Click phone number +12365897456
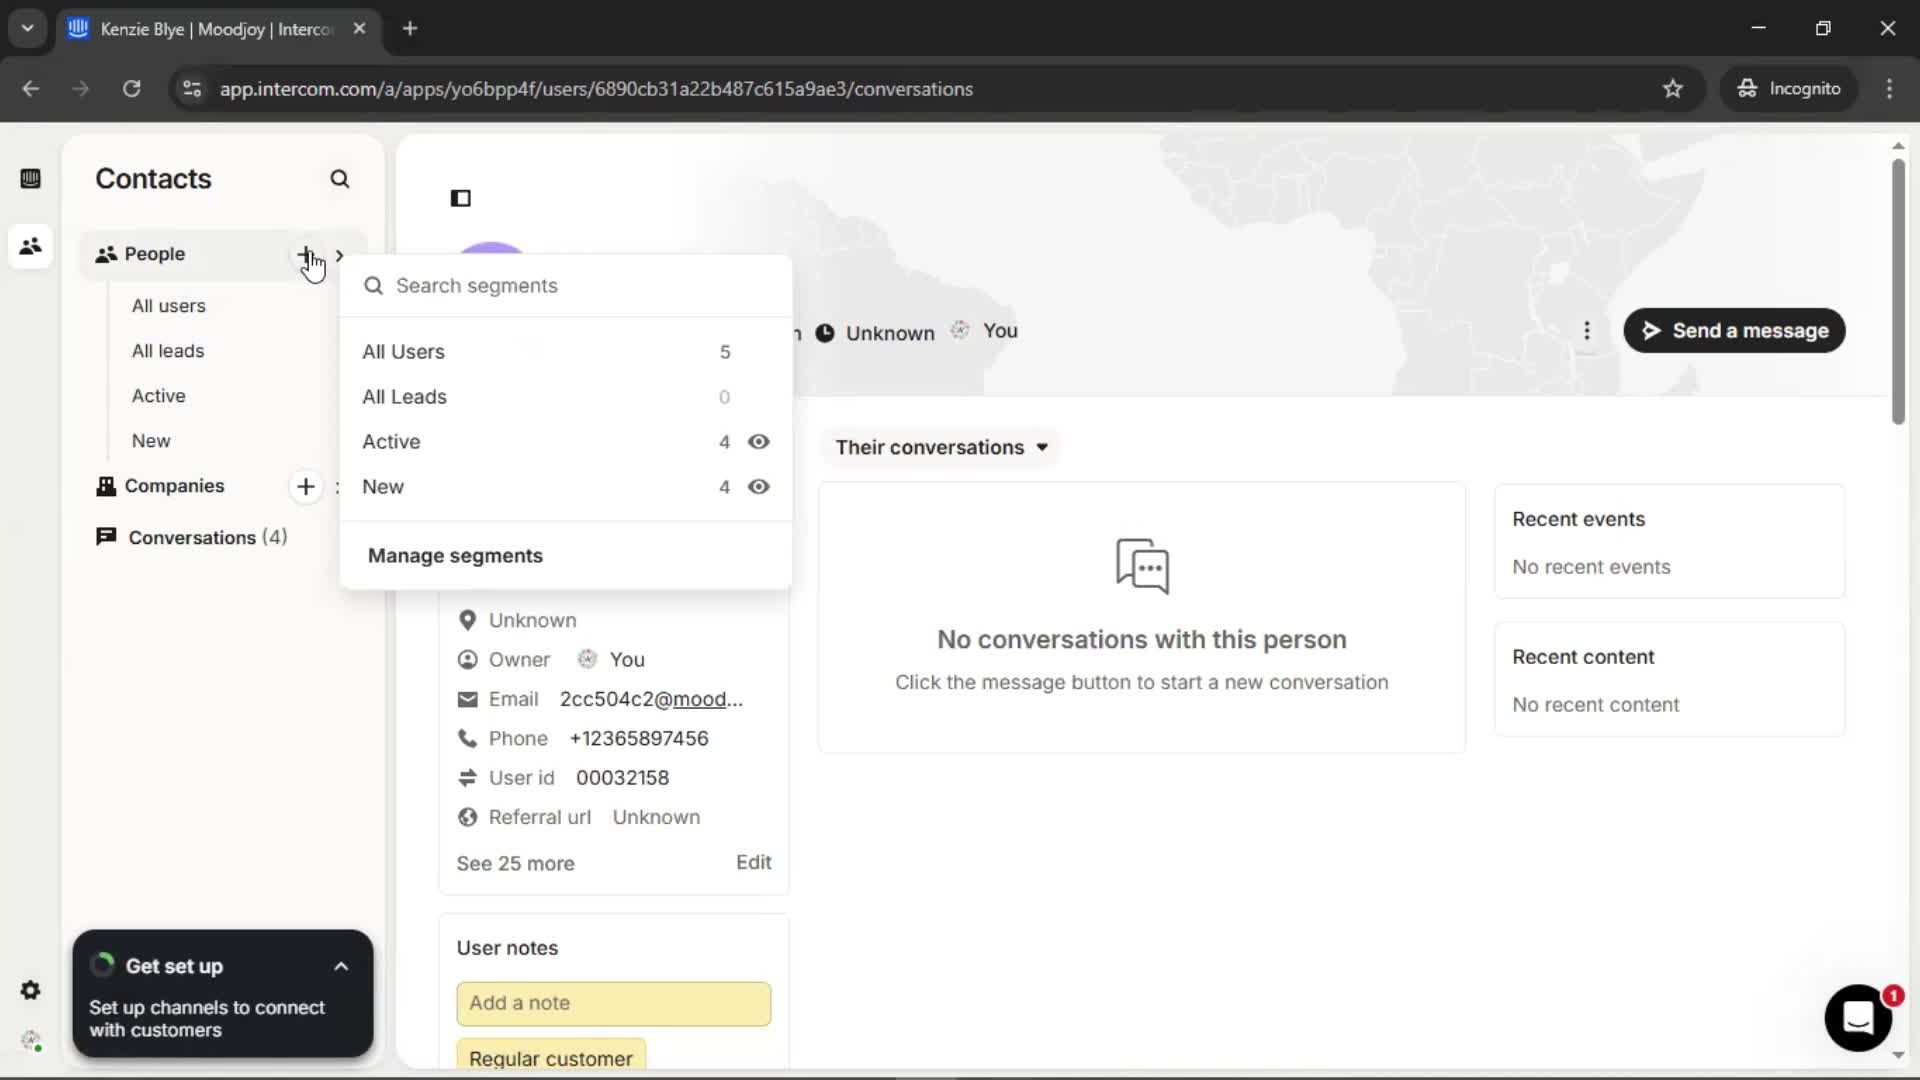Viewport: 1920px width, 1080px height. [x=639, y=738]
